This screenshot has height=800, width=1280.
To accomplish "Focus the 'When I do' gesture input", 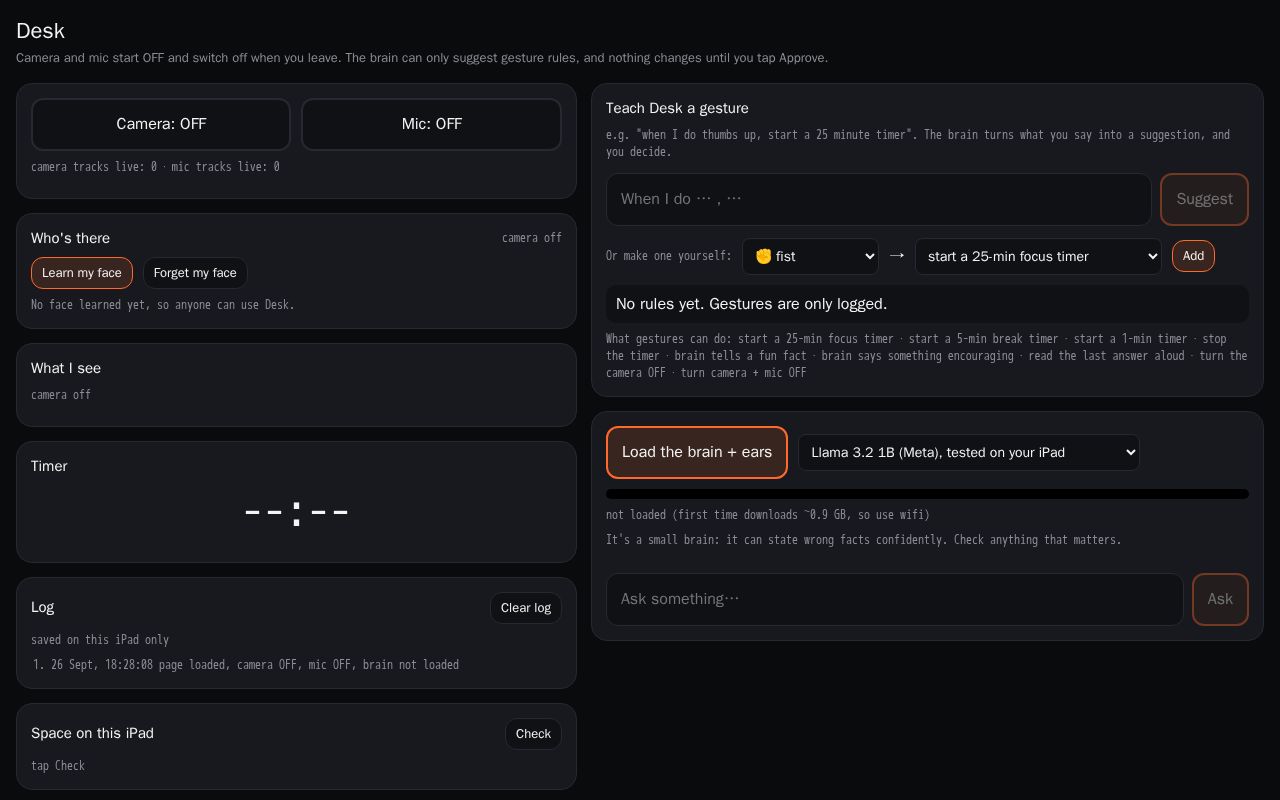I will (x=879, y=199).
